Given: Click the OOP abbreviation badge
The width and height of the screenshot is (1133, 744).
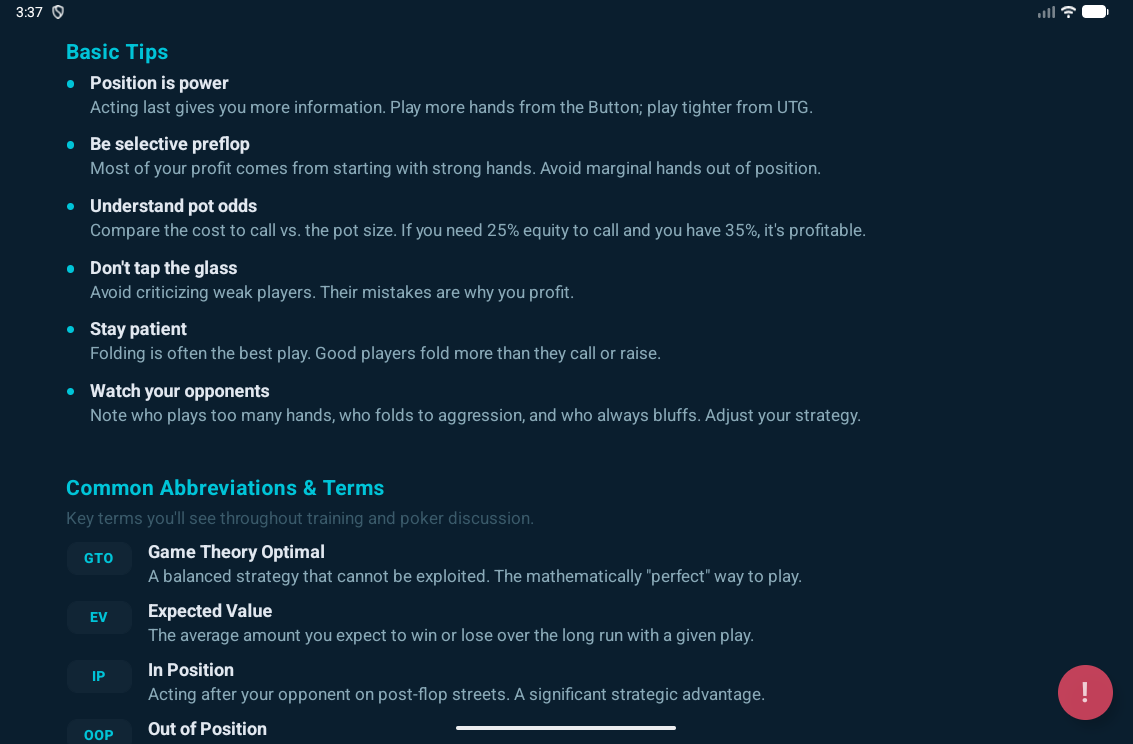Looking at the screenshot, I should coord(99,733).
